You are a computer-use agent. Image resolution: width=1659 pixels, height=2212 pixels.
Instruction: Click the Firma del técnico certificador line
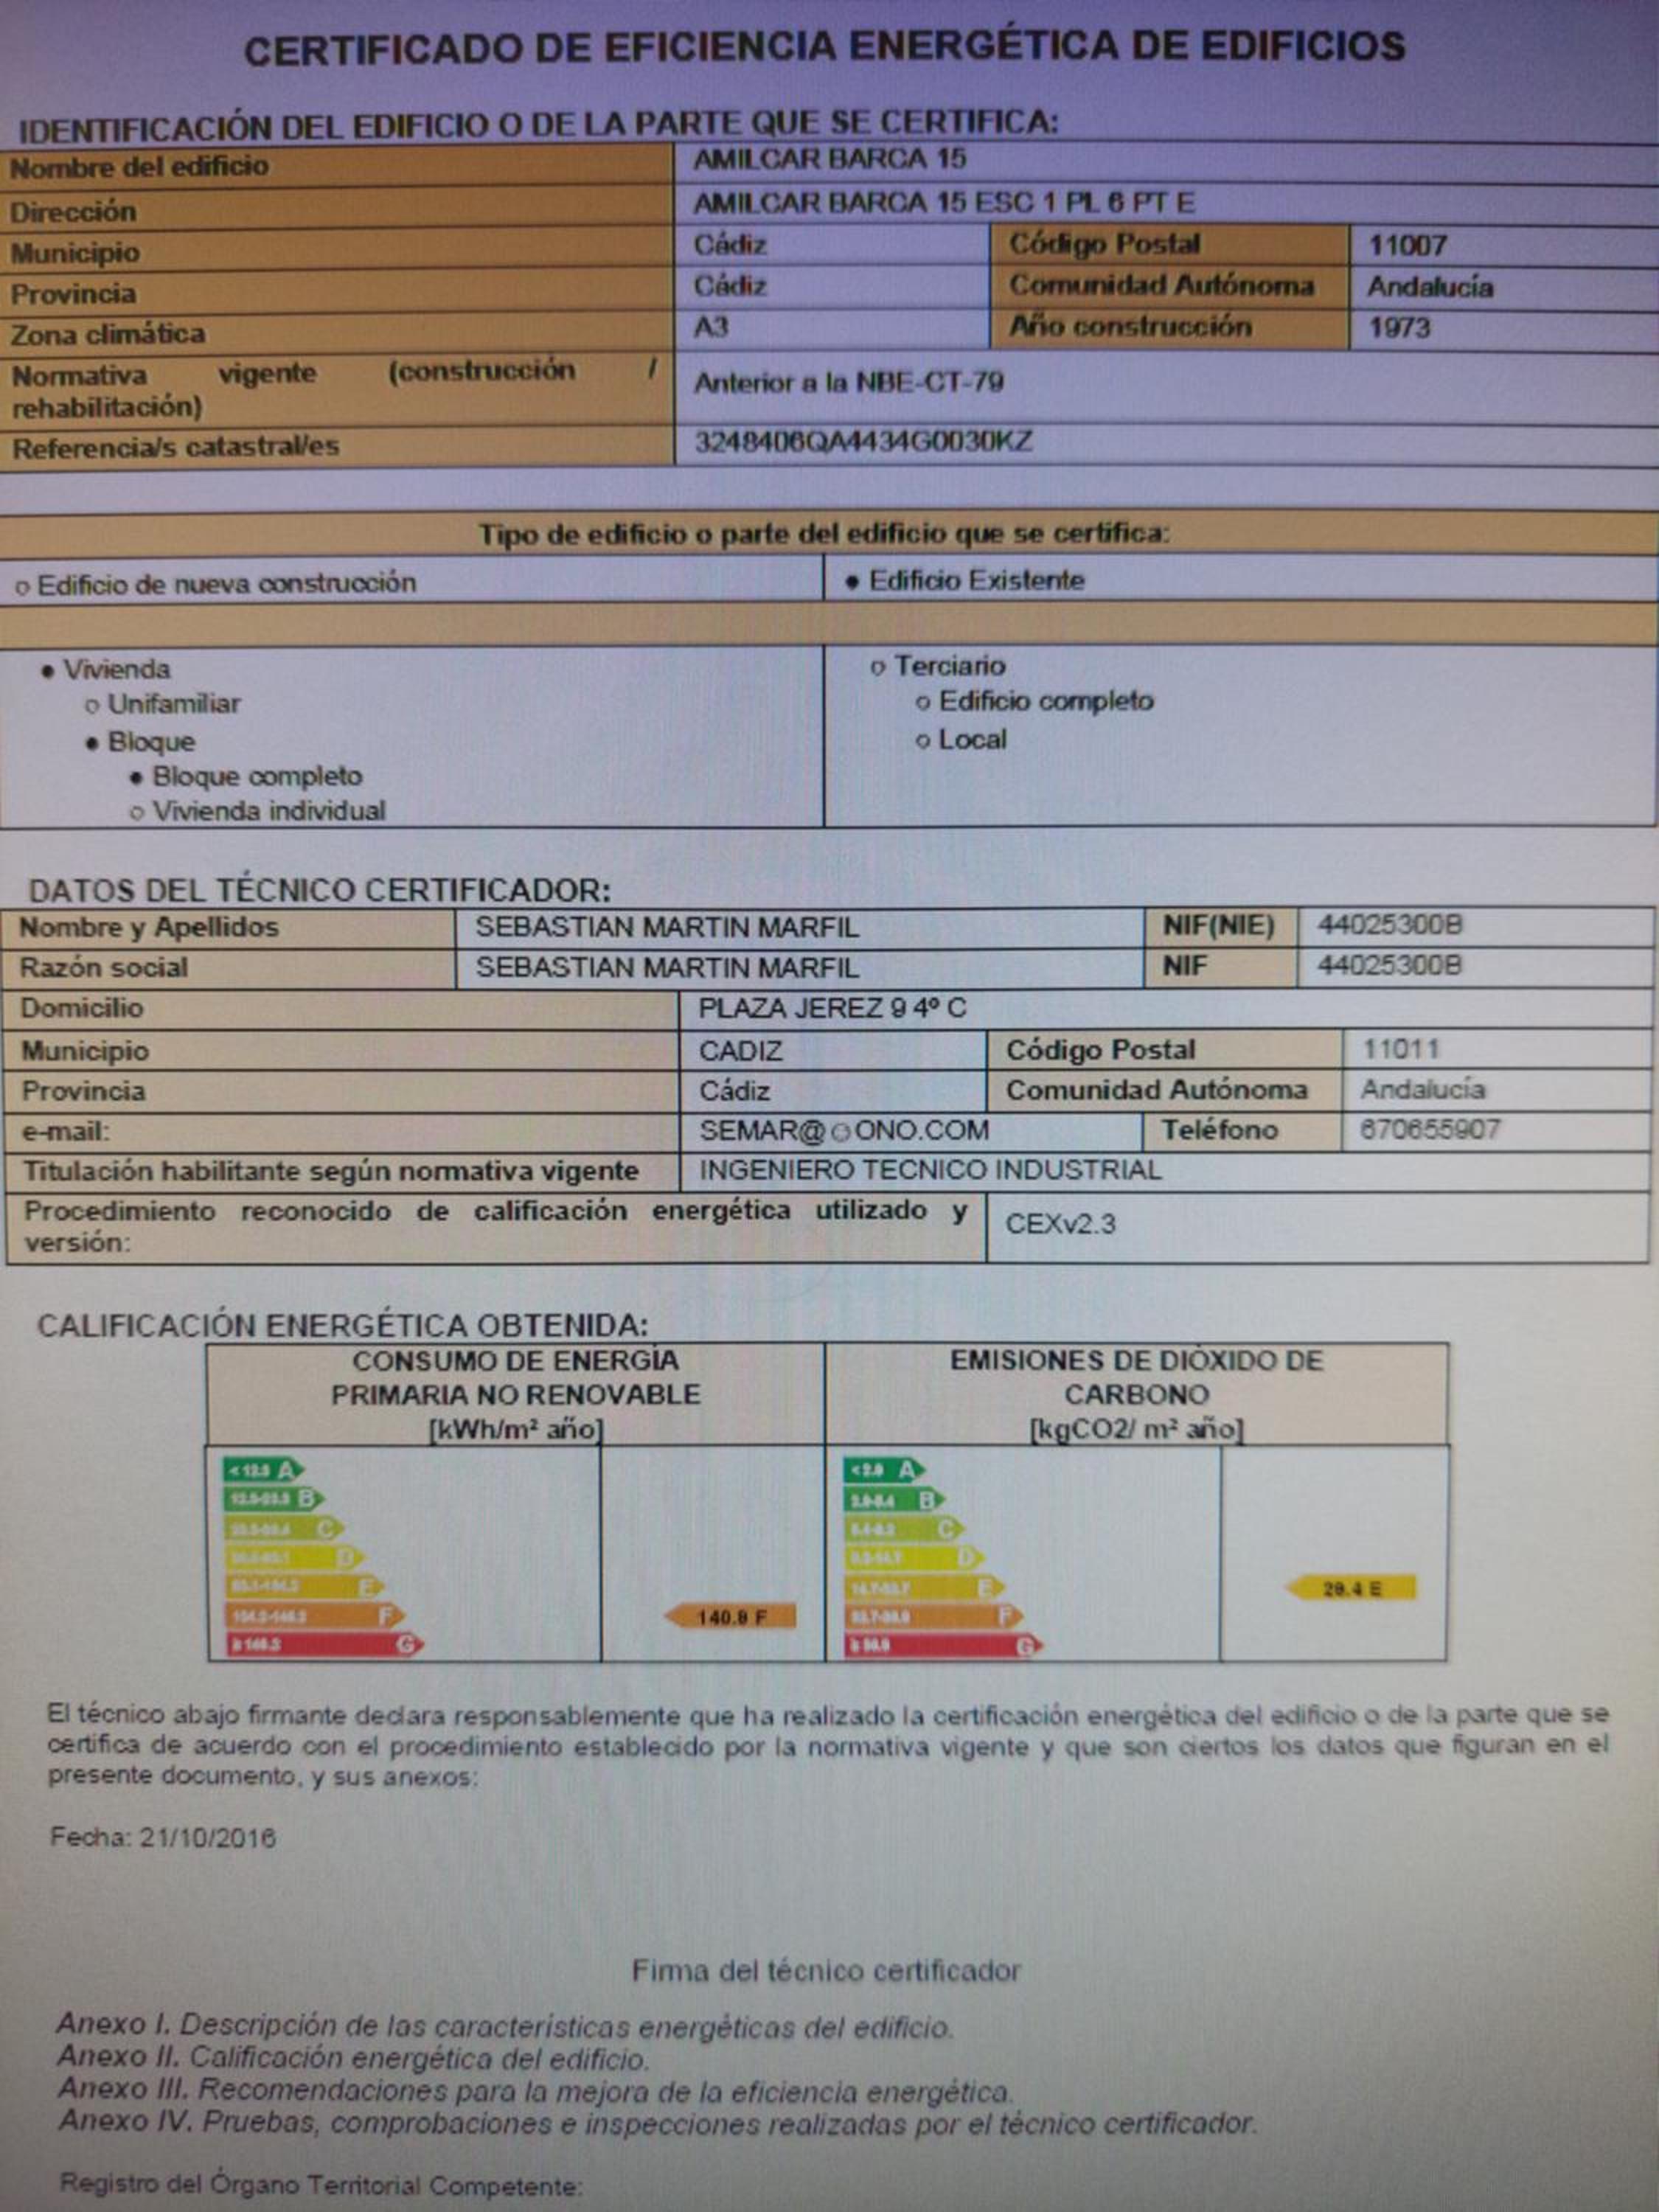pos(826,1971)
